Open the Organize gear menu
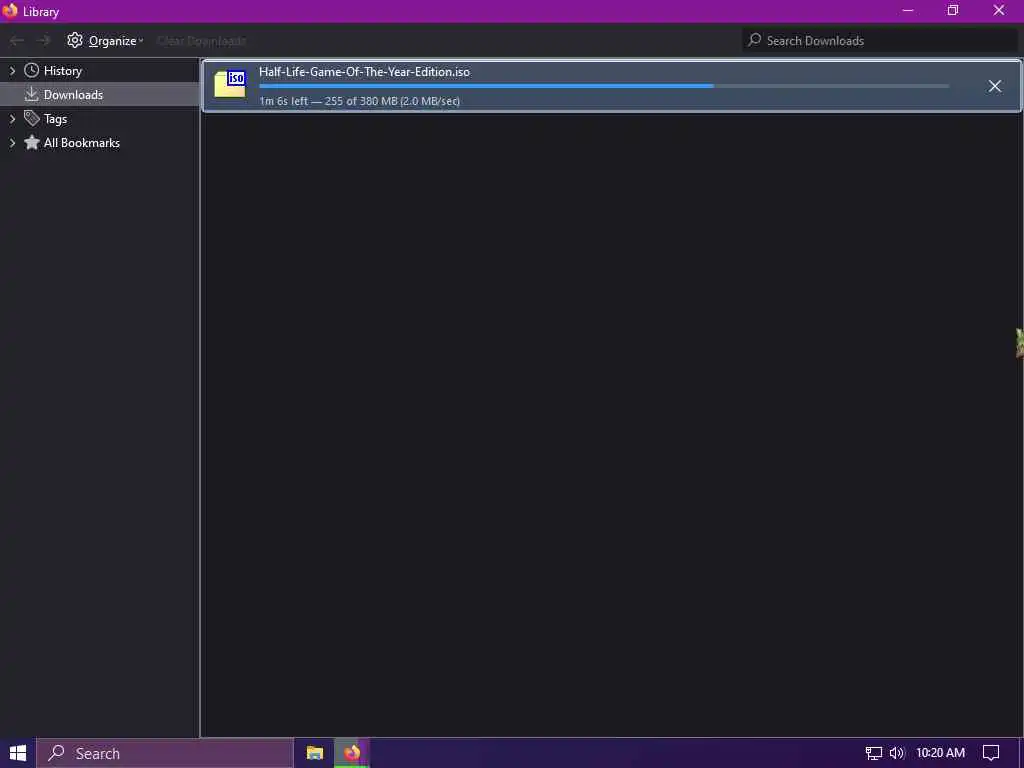The width and height of the screenshot is (1024, 768). coord(104,40)
